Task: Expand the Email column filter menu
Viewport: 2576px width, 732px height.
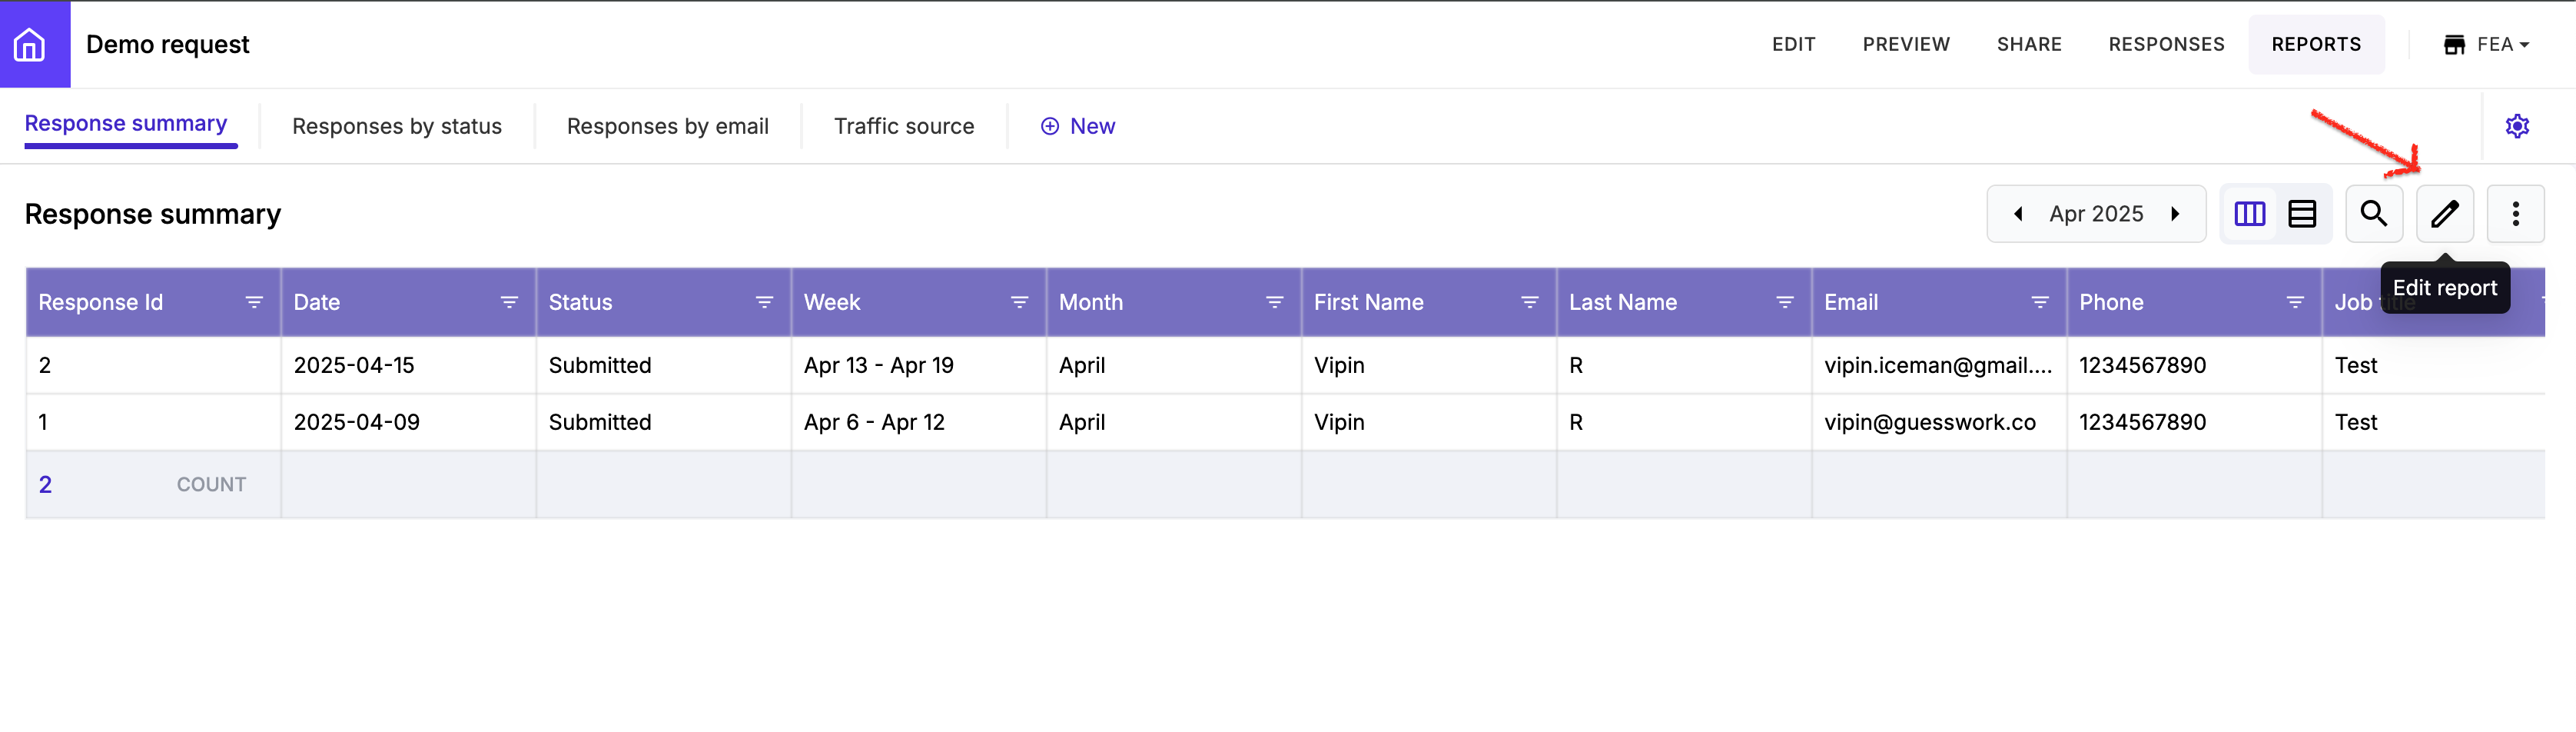Action: point(2040,302)
